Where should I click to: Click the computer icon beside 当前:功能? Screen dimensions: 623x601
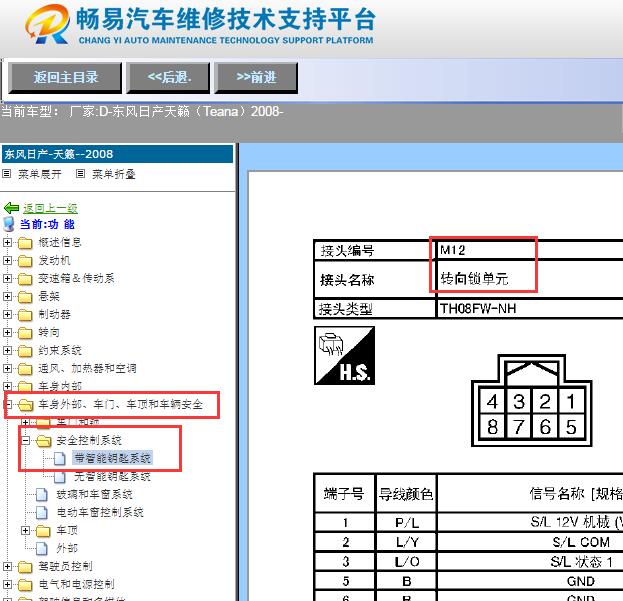(x=9, y=224)
